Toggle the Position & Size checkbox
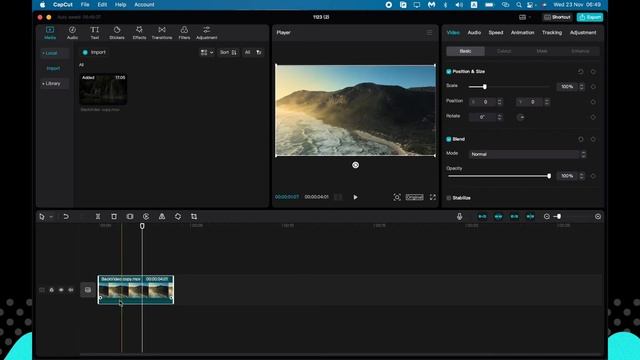 tap(449, 71)
